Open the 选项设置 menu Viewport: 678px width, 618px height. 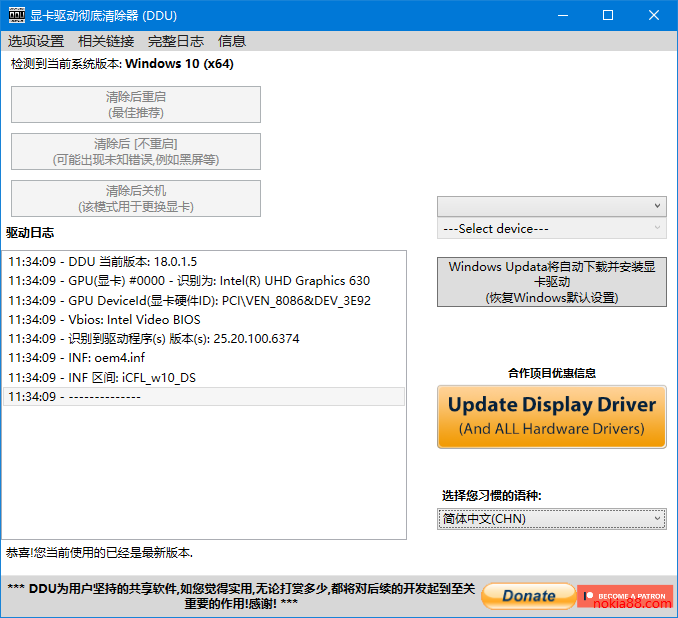click(x=36, y=41)
